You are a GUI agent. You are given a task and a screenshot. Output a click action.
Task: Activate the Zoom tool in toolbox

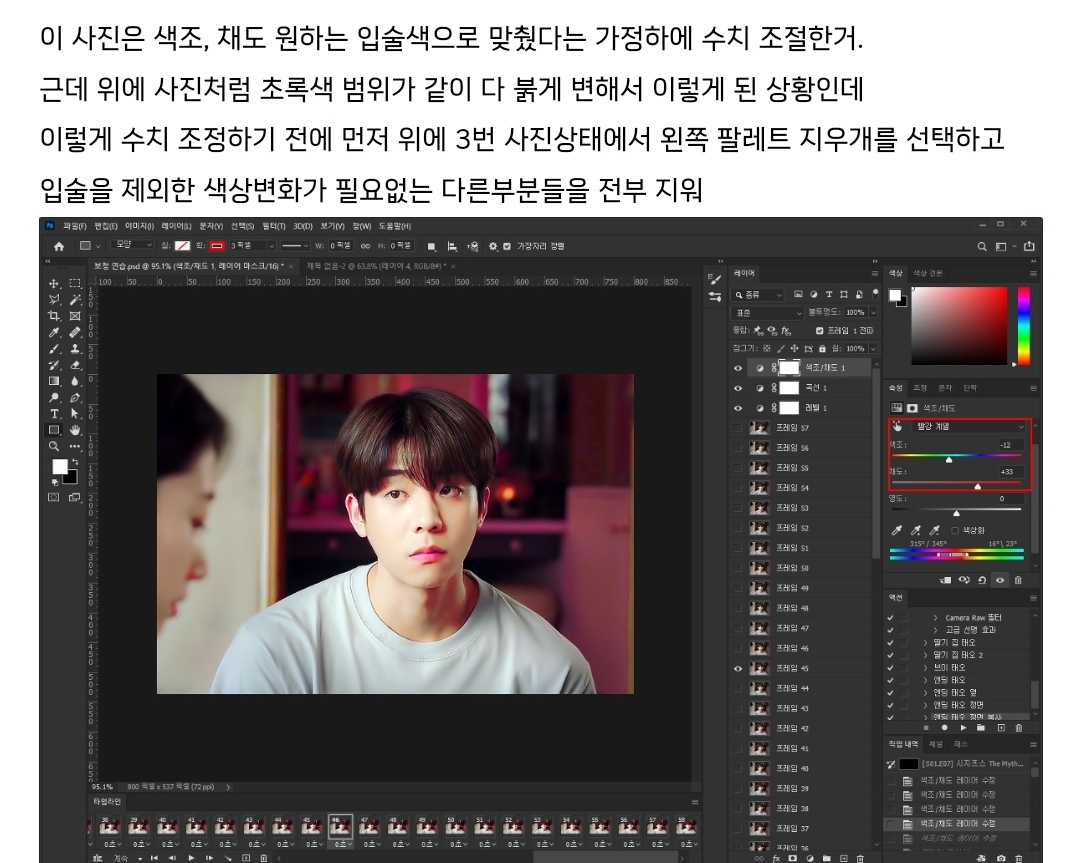[x=54, y=446]
